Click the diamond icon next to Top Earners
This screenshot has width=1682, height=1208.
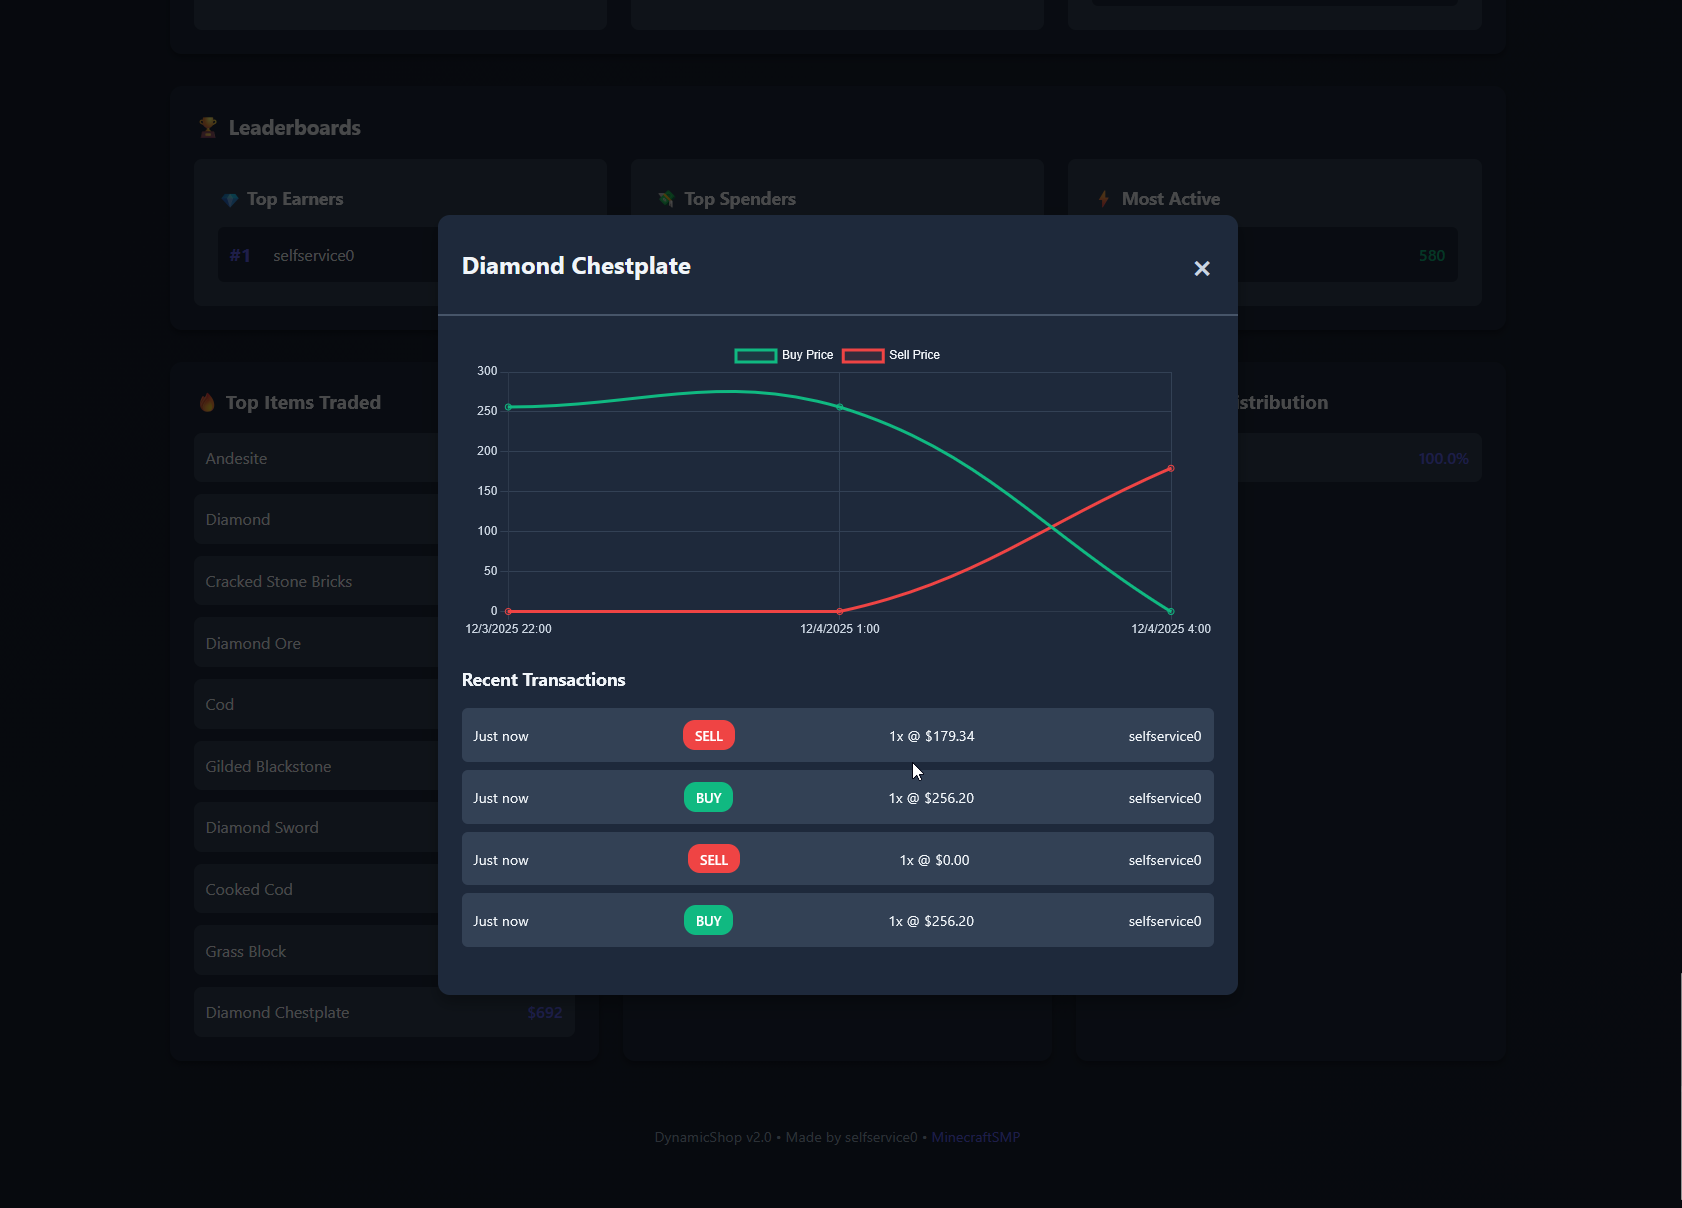[230, 200]
